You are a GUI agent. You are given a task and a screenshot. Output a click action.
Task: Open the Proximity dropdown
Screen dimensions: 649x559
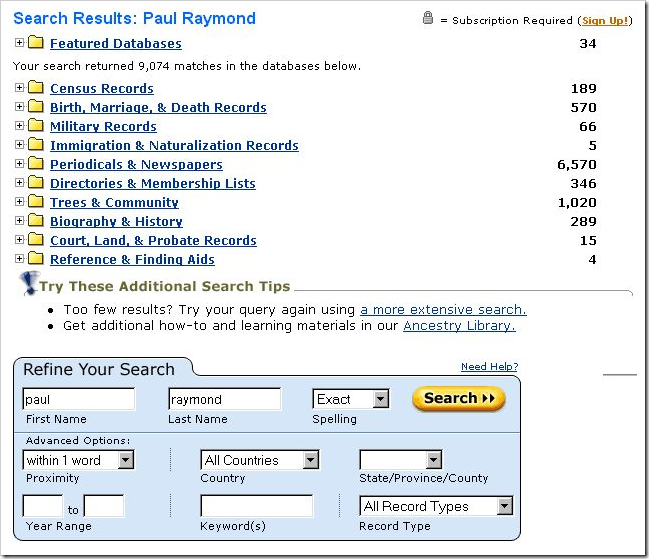coord(125,460)
